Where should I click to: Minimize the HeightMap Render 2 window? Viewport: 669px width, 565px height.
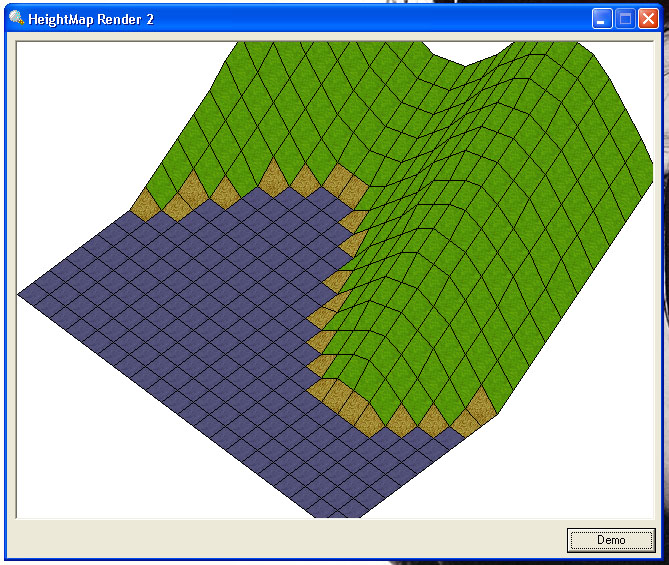click(x=602, y=18)
